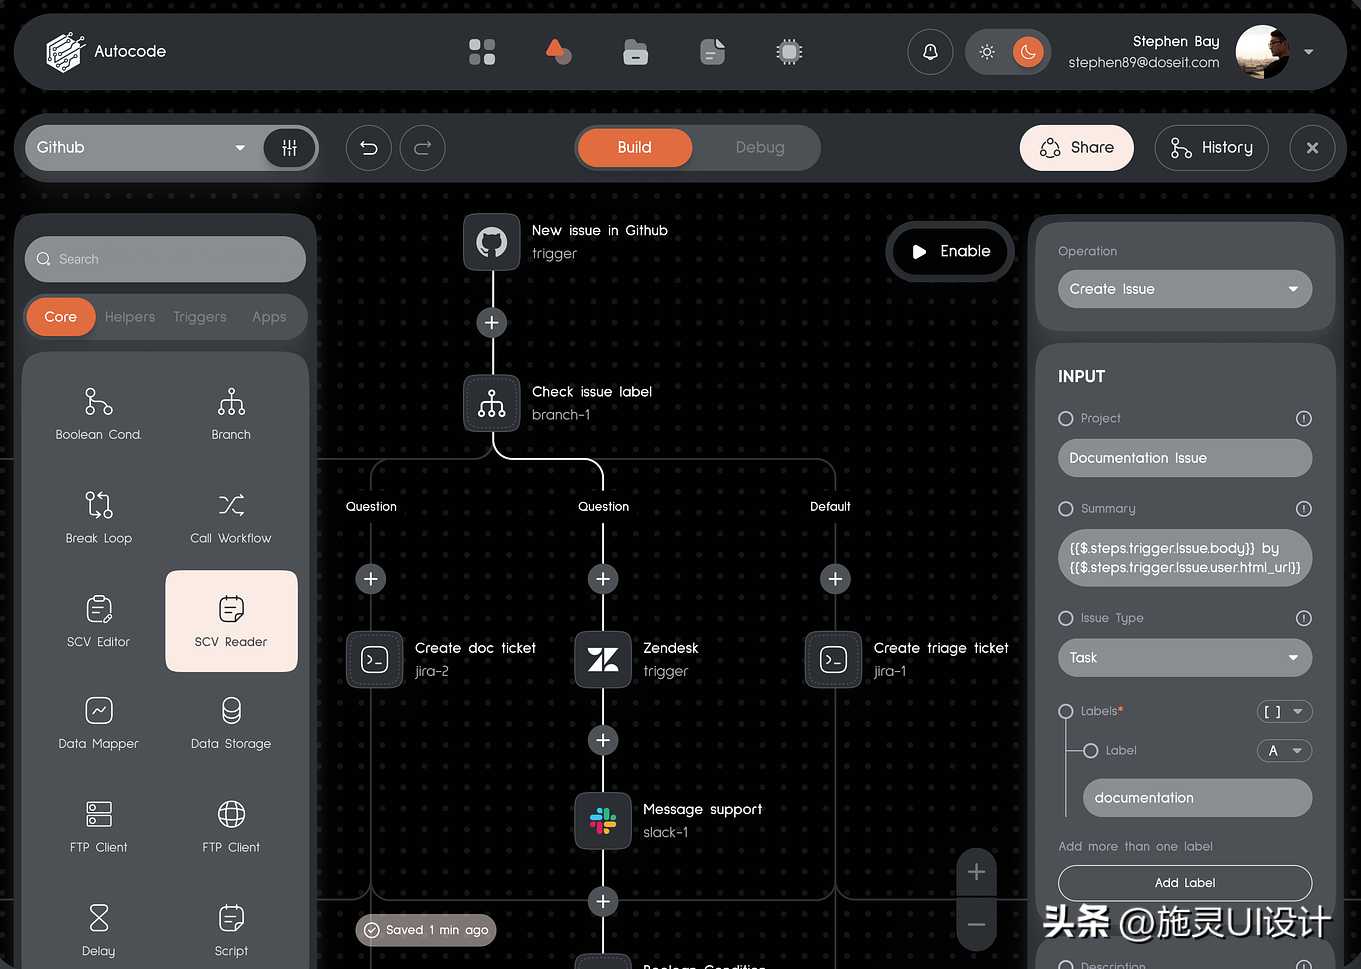Add step between Zendesk and Message support
This screenshot has height=969, width=1361.
tap(603, 740)
